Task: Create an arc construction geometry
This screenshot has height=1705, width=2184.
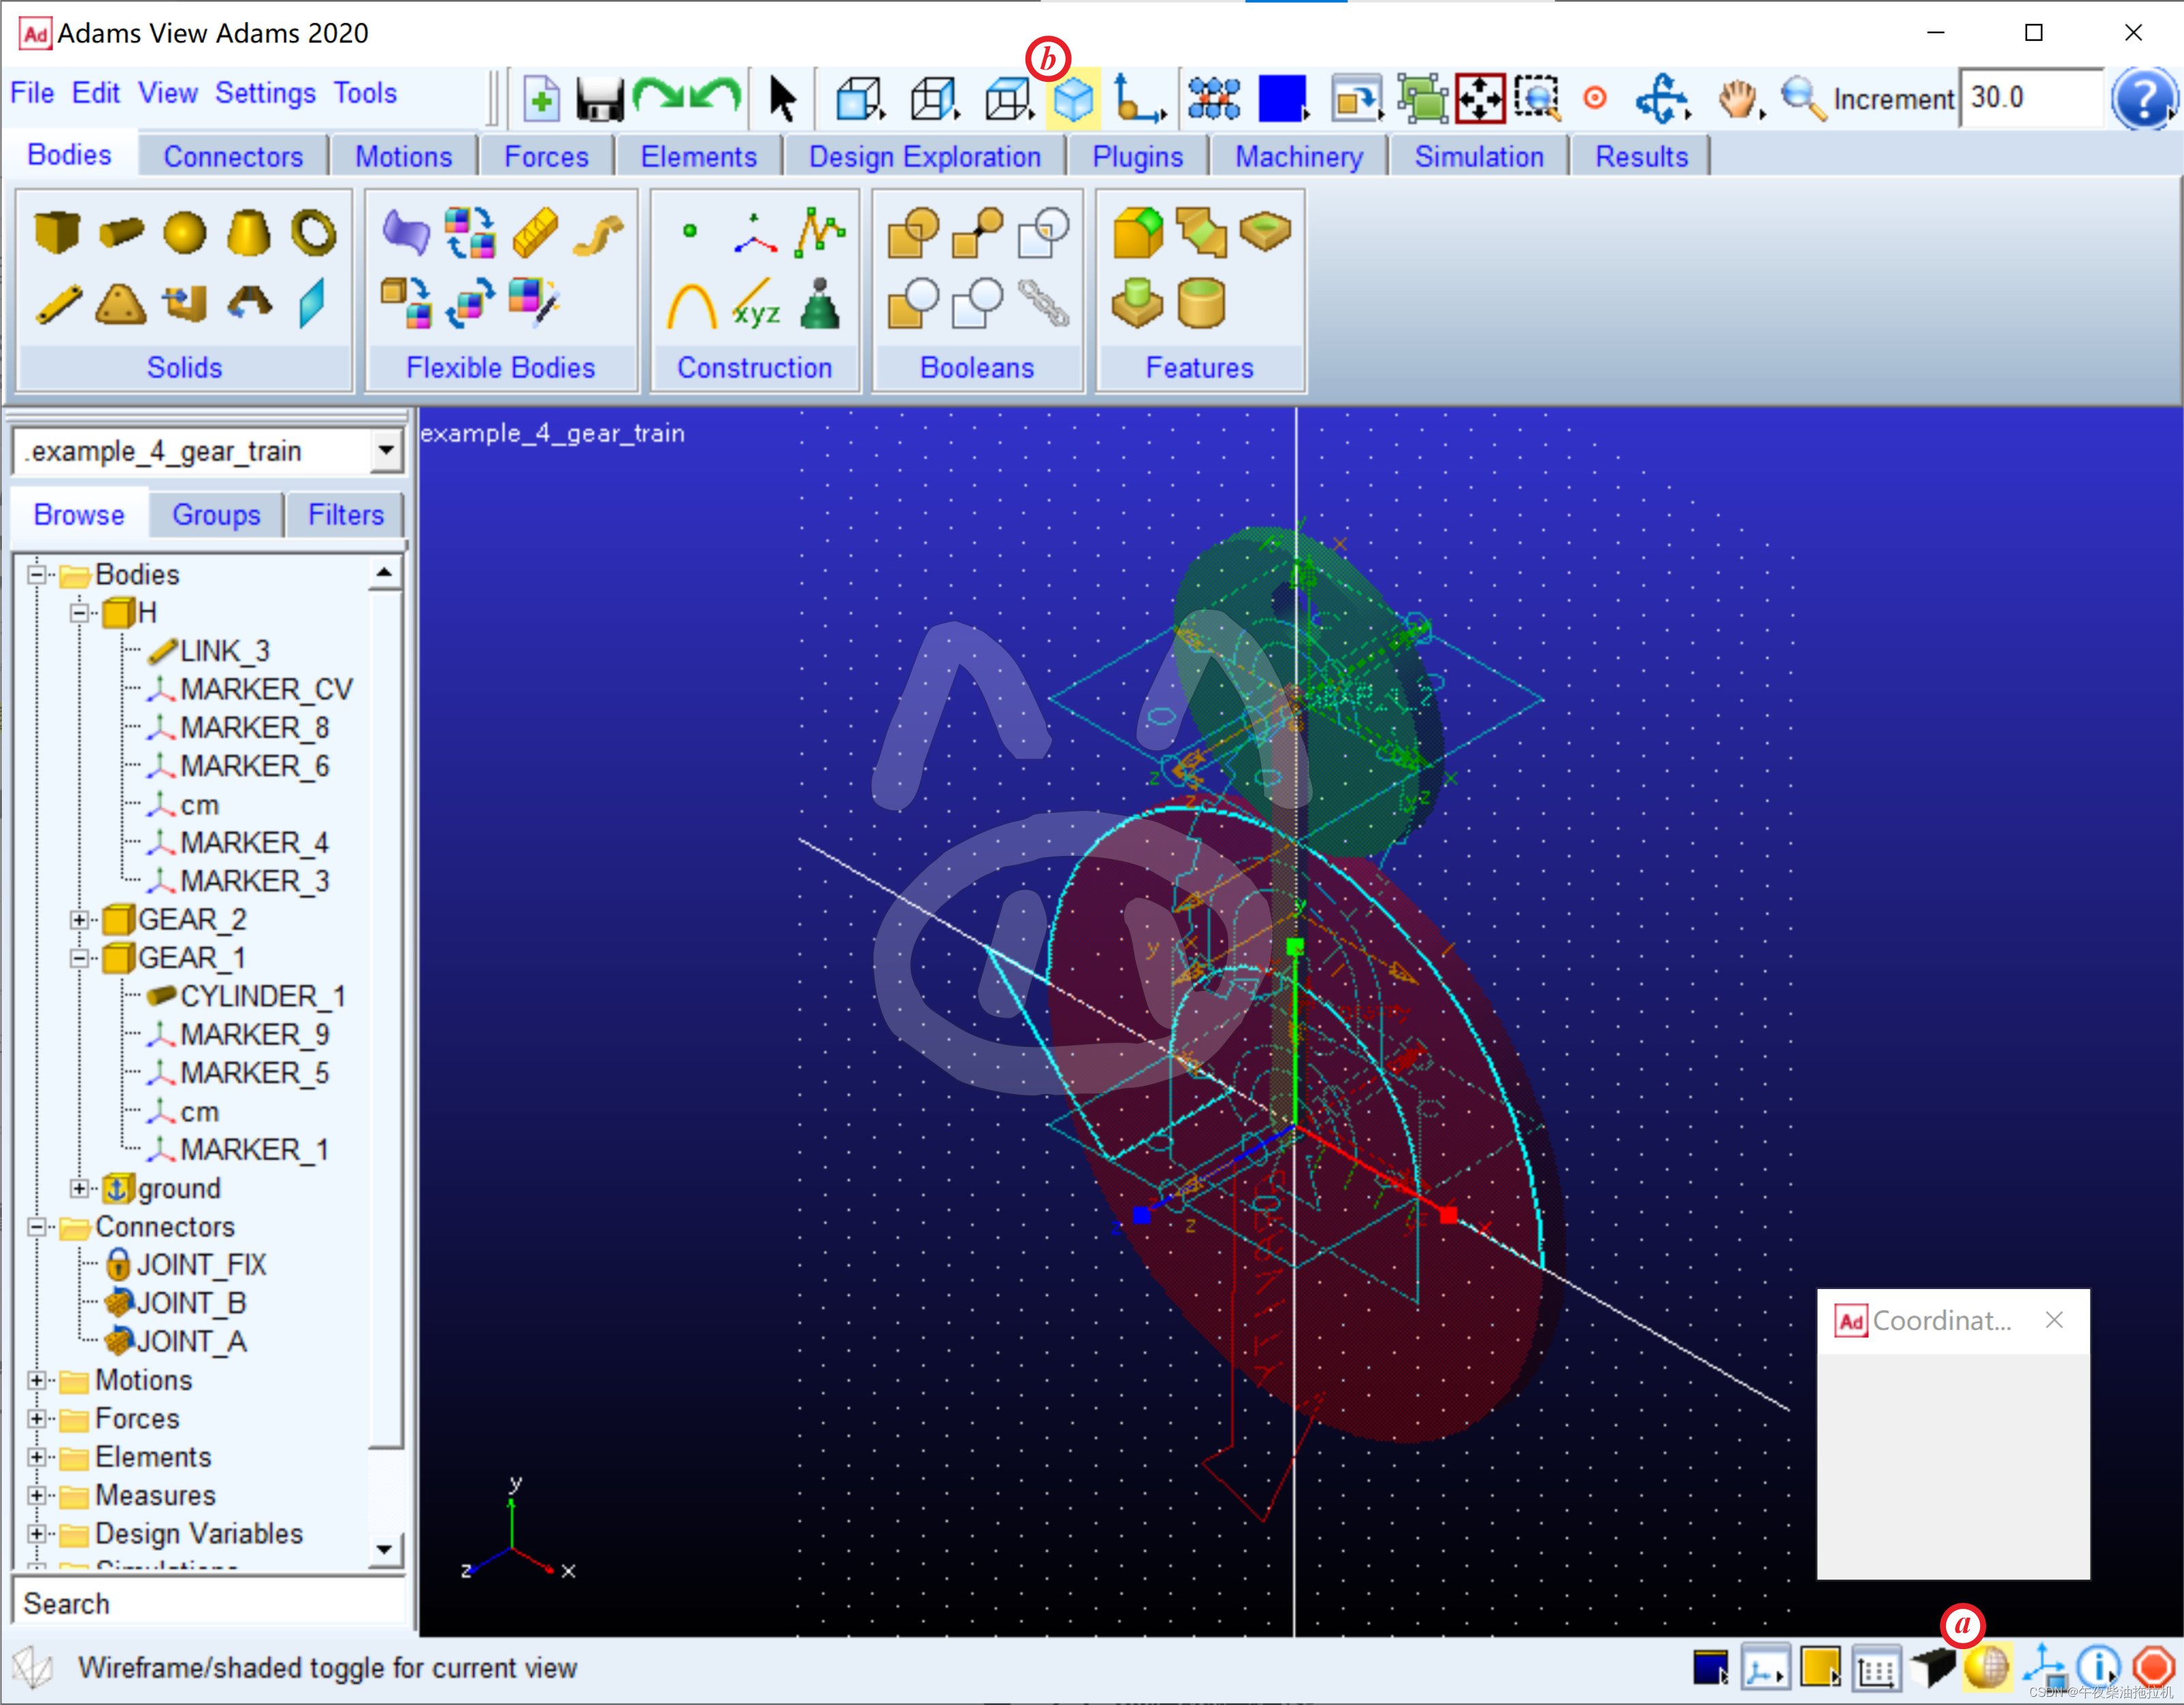Action: 691,305
